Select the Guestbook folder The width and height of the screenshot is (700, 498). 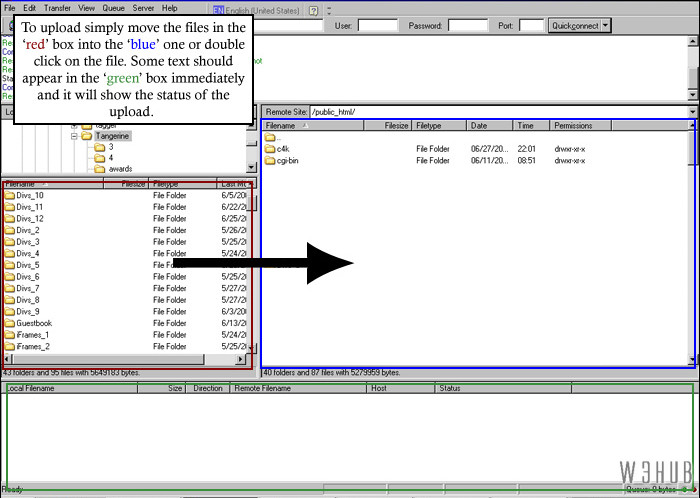coord(34,323)
